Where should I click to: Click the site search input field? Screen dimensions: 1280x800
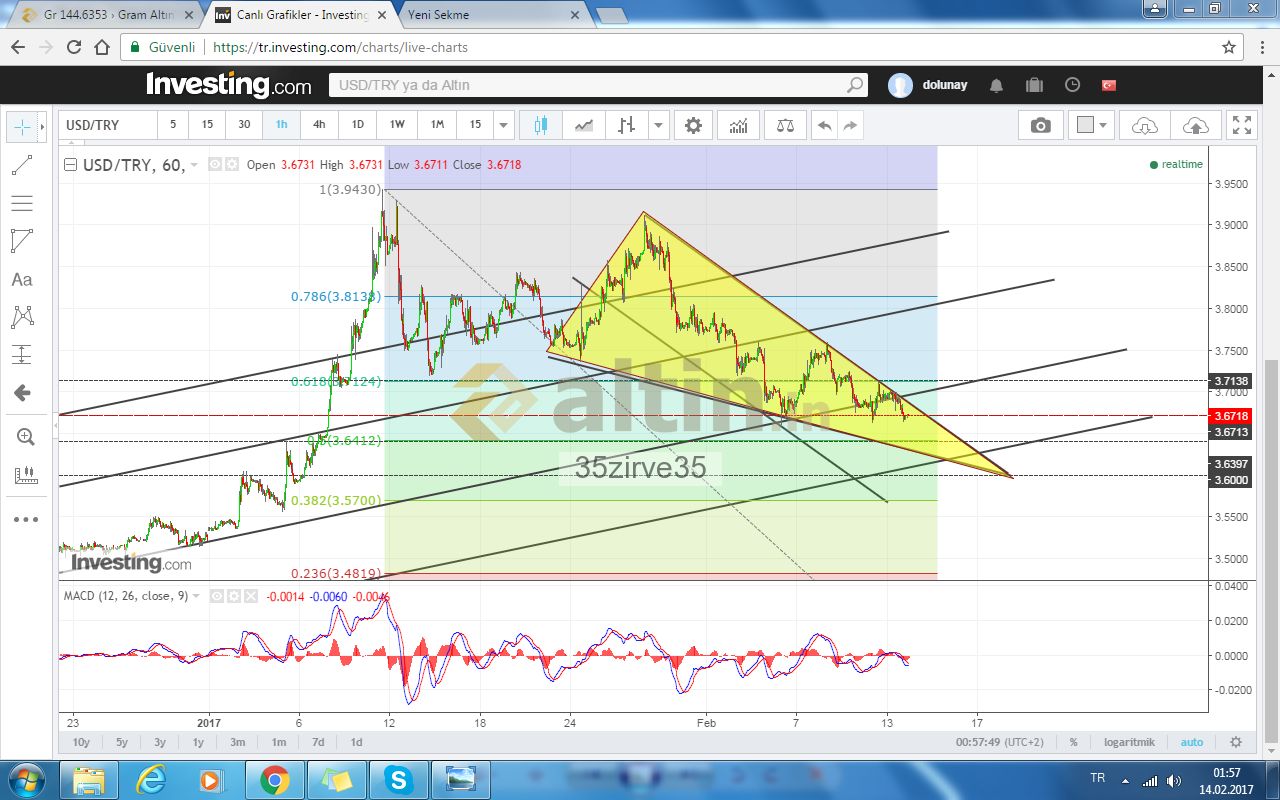pos(590,85)
